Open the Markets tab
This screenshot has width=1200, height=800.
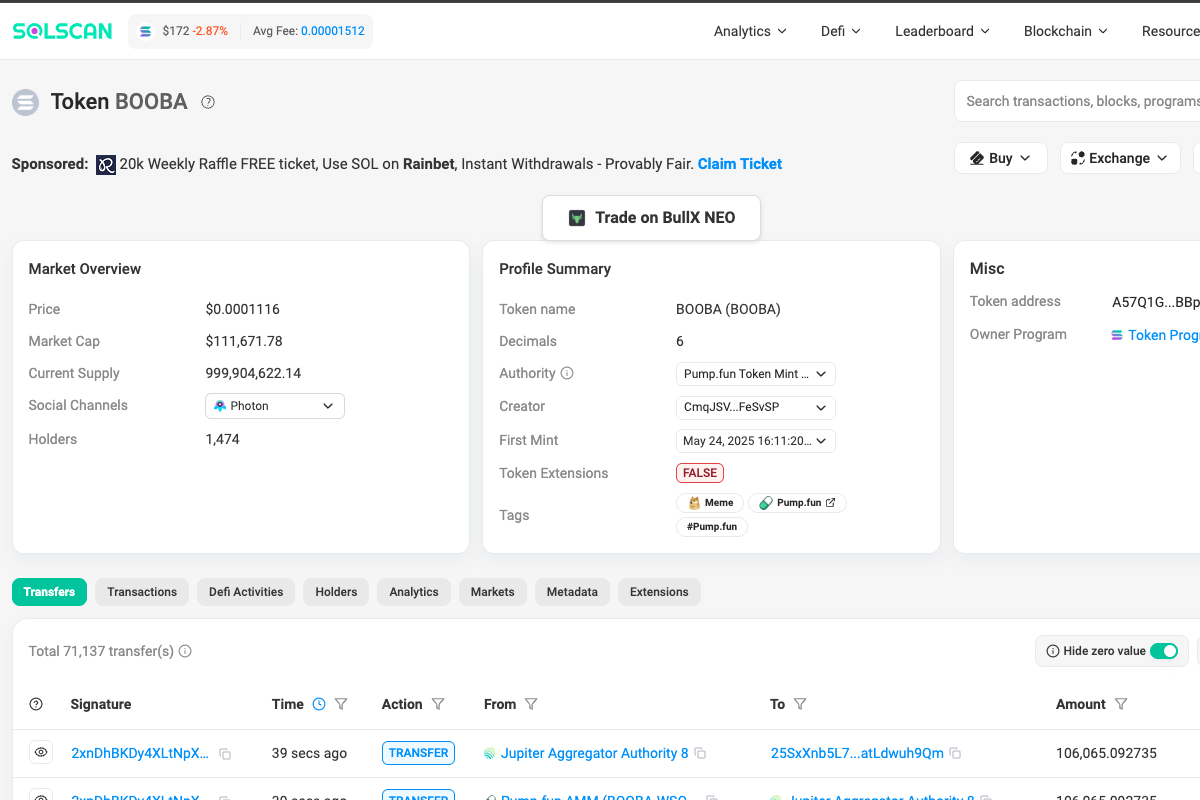[493, 592]
